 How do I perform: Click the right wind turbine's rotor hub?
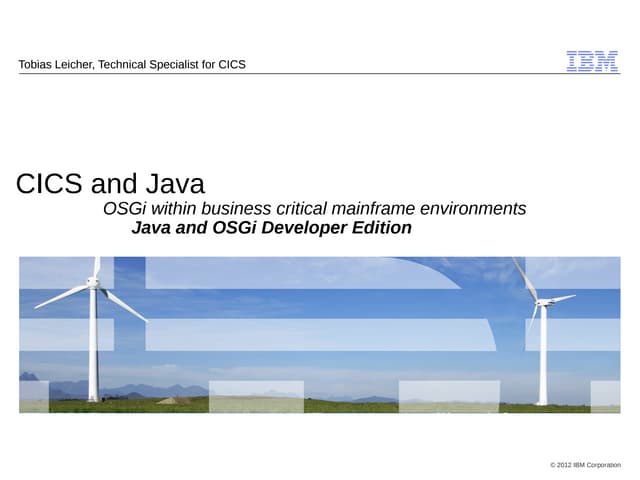pyautogui.click(x=542, y=301)
